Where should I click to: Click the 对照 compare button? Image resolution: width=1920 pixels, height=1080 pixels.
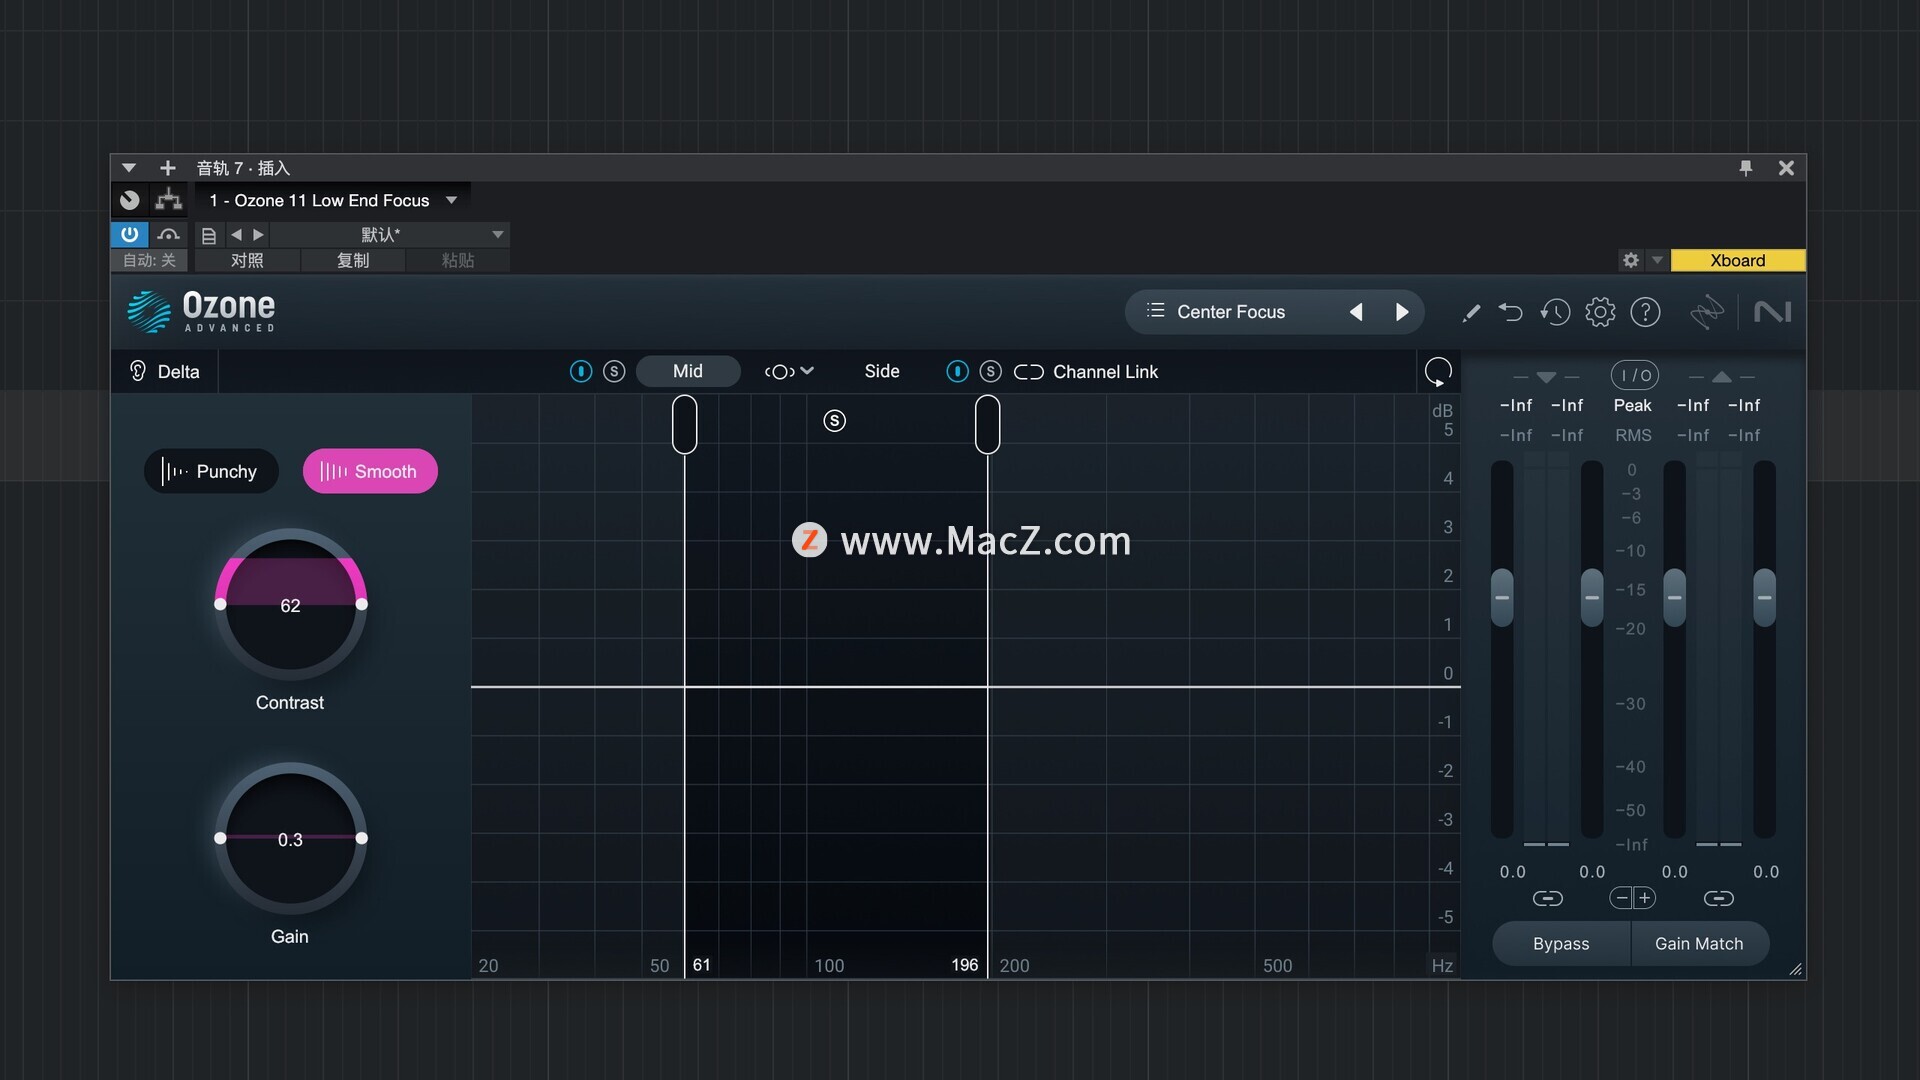pyautogui.click(x=247, y=260)
